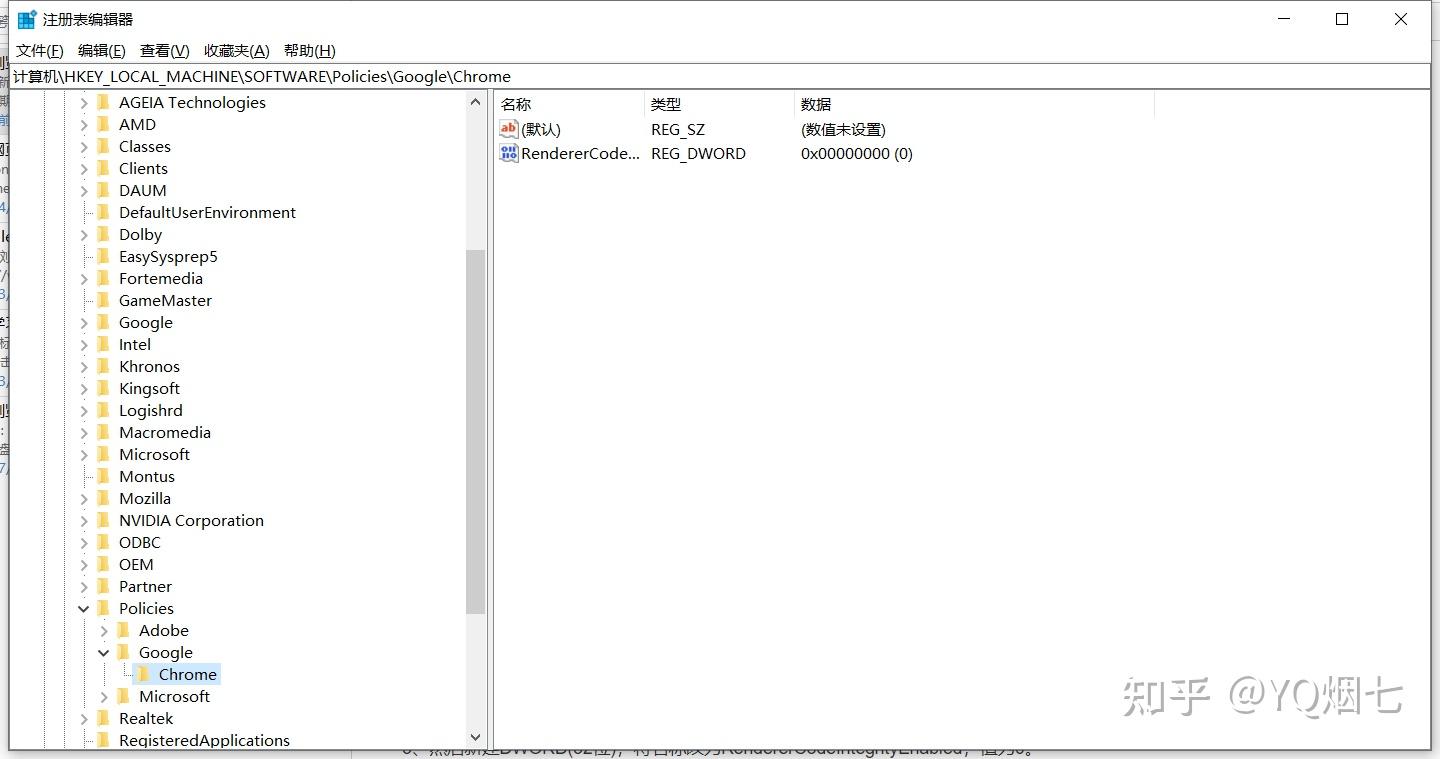
Task: Click the ODBC folder icon
Action: coord(104,542)
